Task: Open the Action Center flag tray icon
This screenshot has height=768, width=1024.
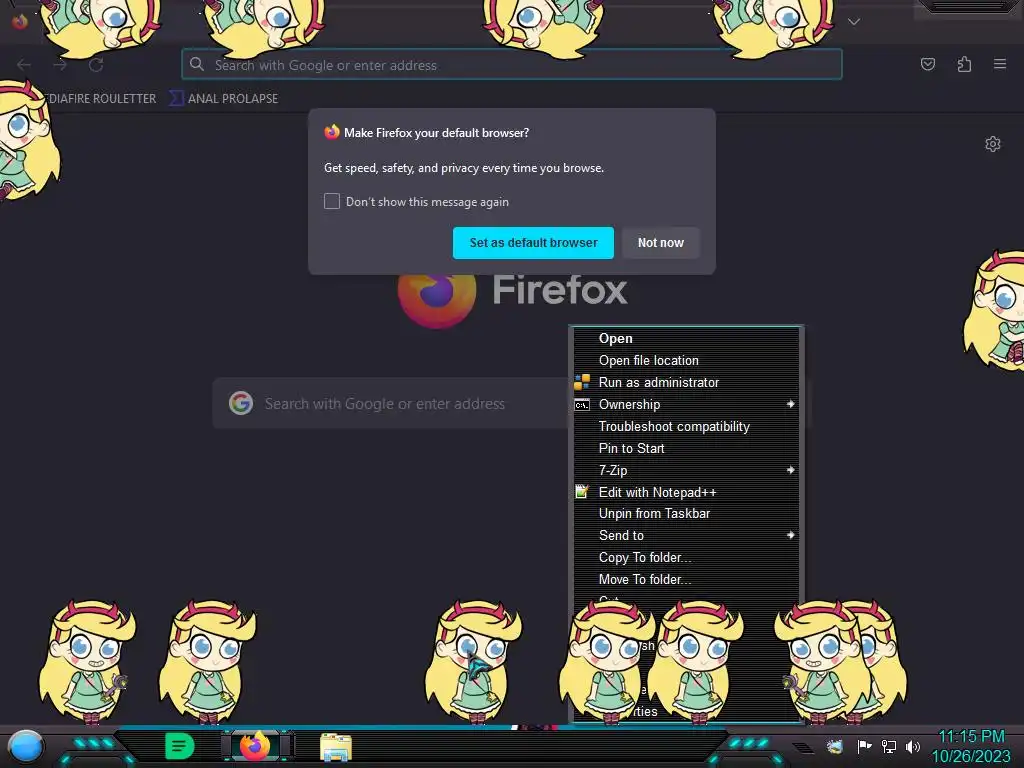Action: tap(864, 746)
